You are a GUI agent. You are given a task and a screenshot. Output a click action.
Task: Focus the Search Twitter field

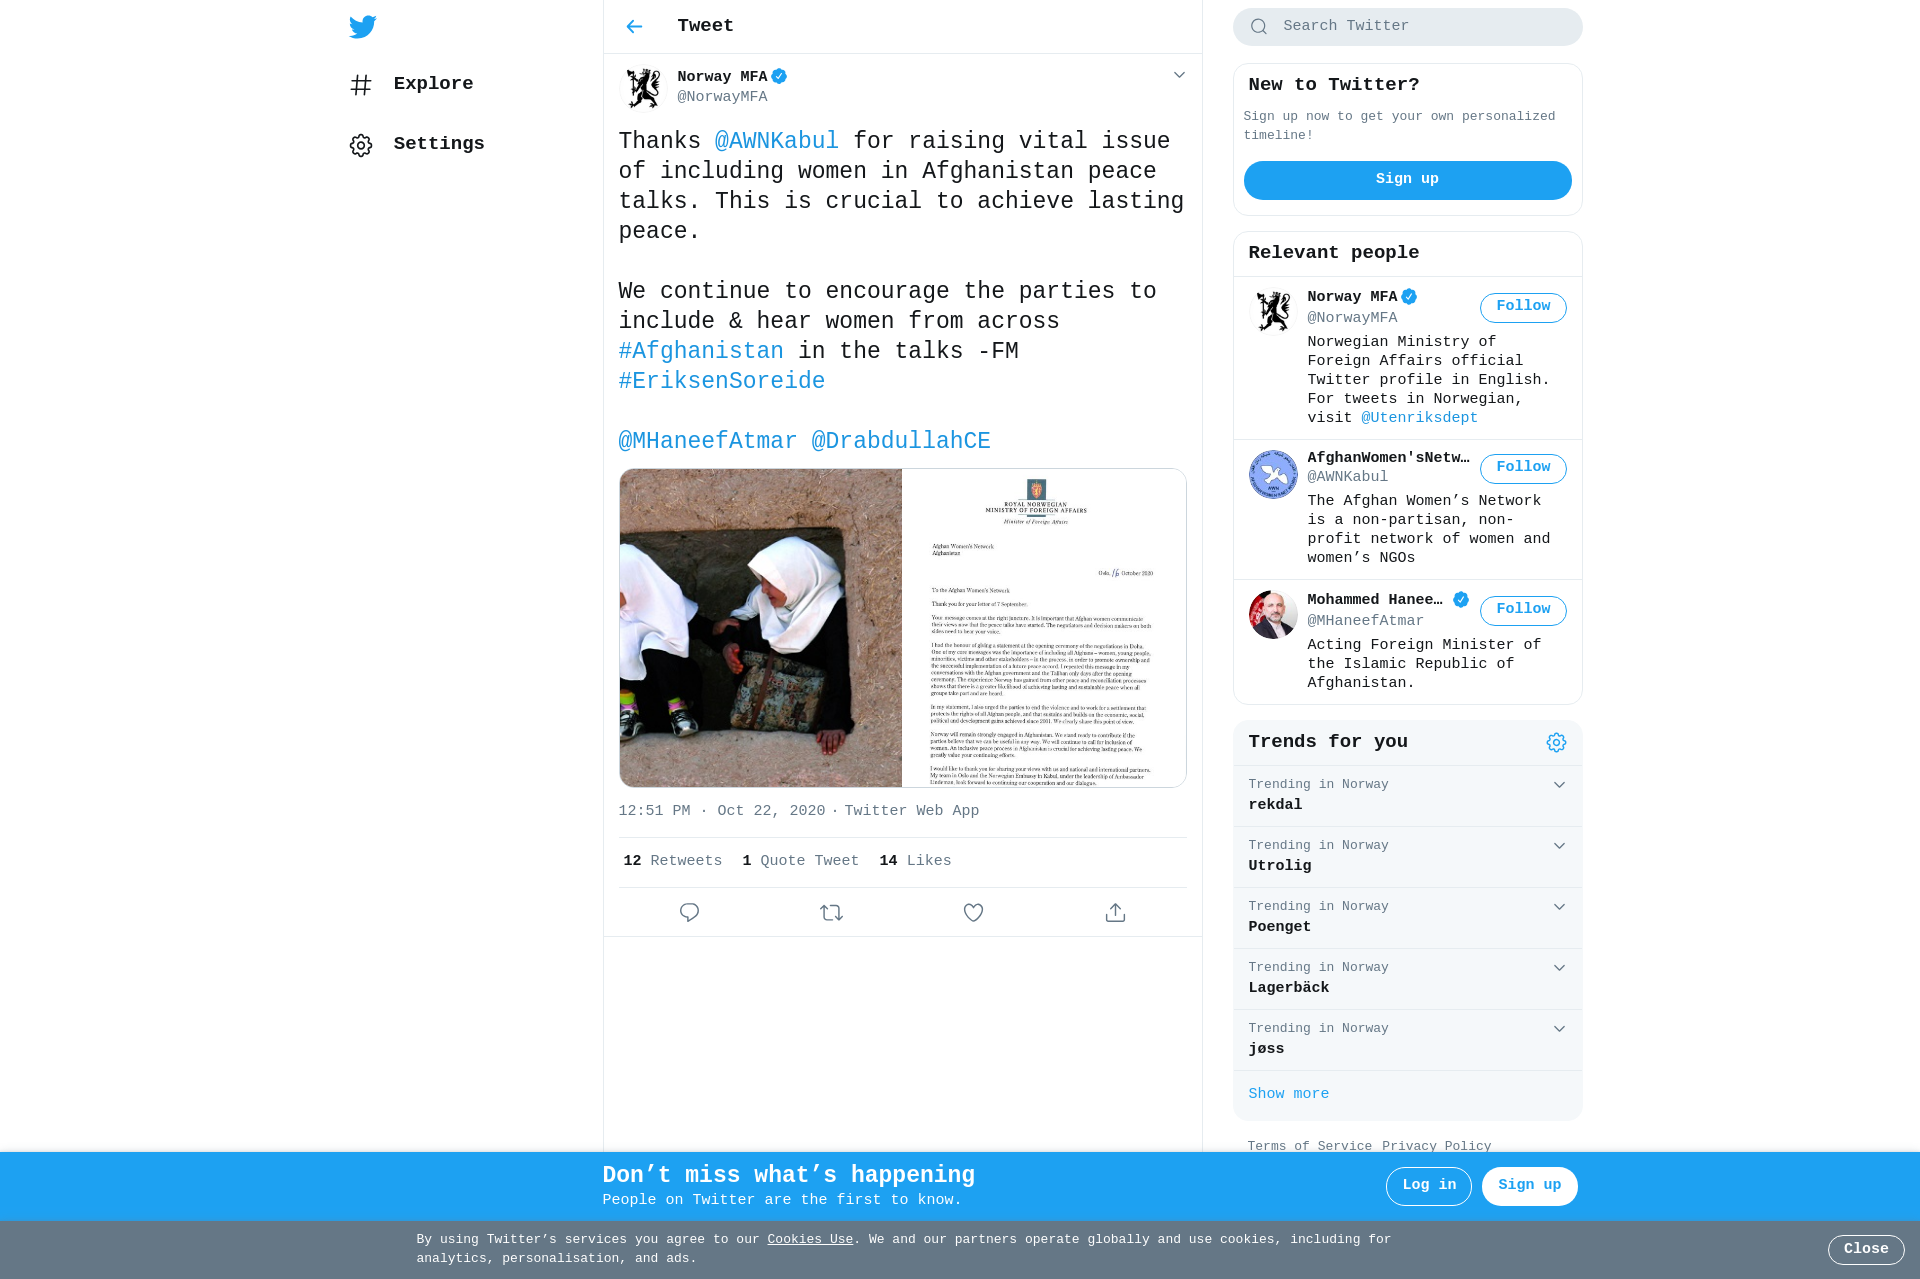tap(1407, 27)
